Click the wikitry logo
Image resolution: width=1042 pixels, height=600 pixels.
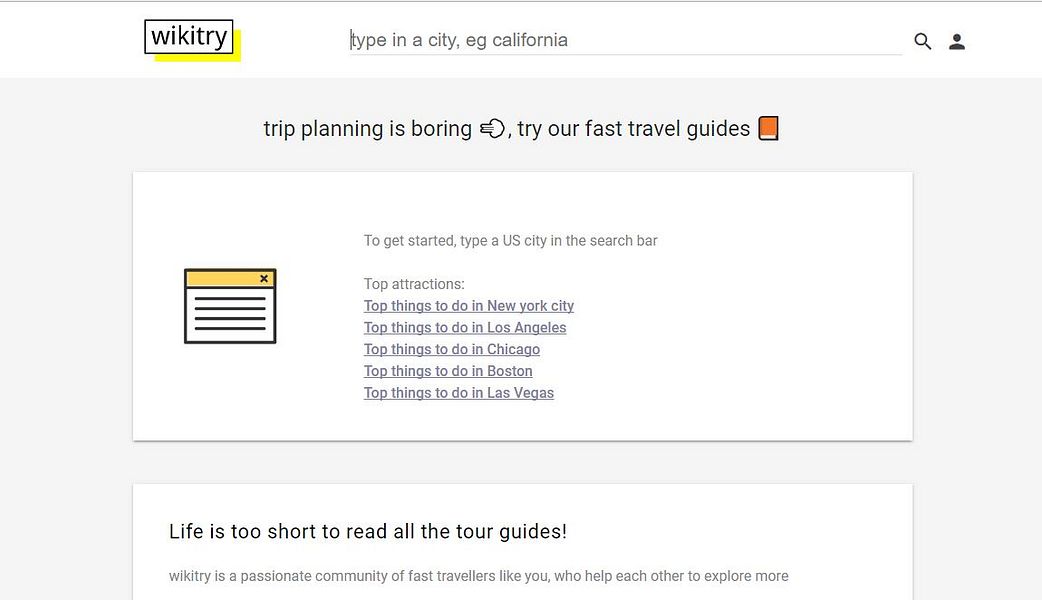[x=189, y=38]
